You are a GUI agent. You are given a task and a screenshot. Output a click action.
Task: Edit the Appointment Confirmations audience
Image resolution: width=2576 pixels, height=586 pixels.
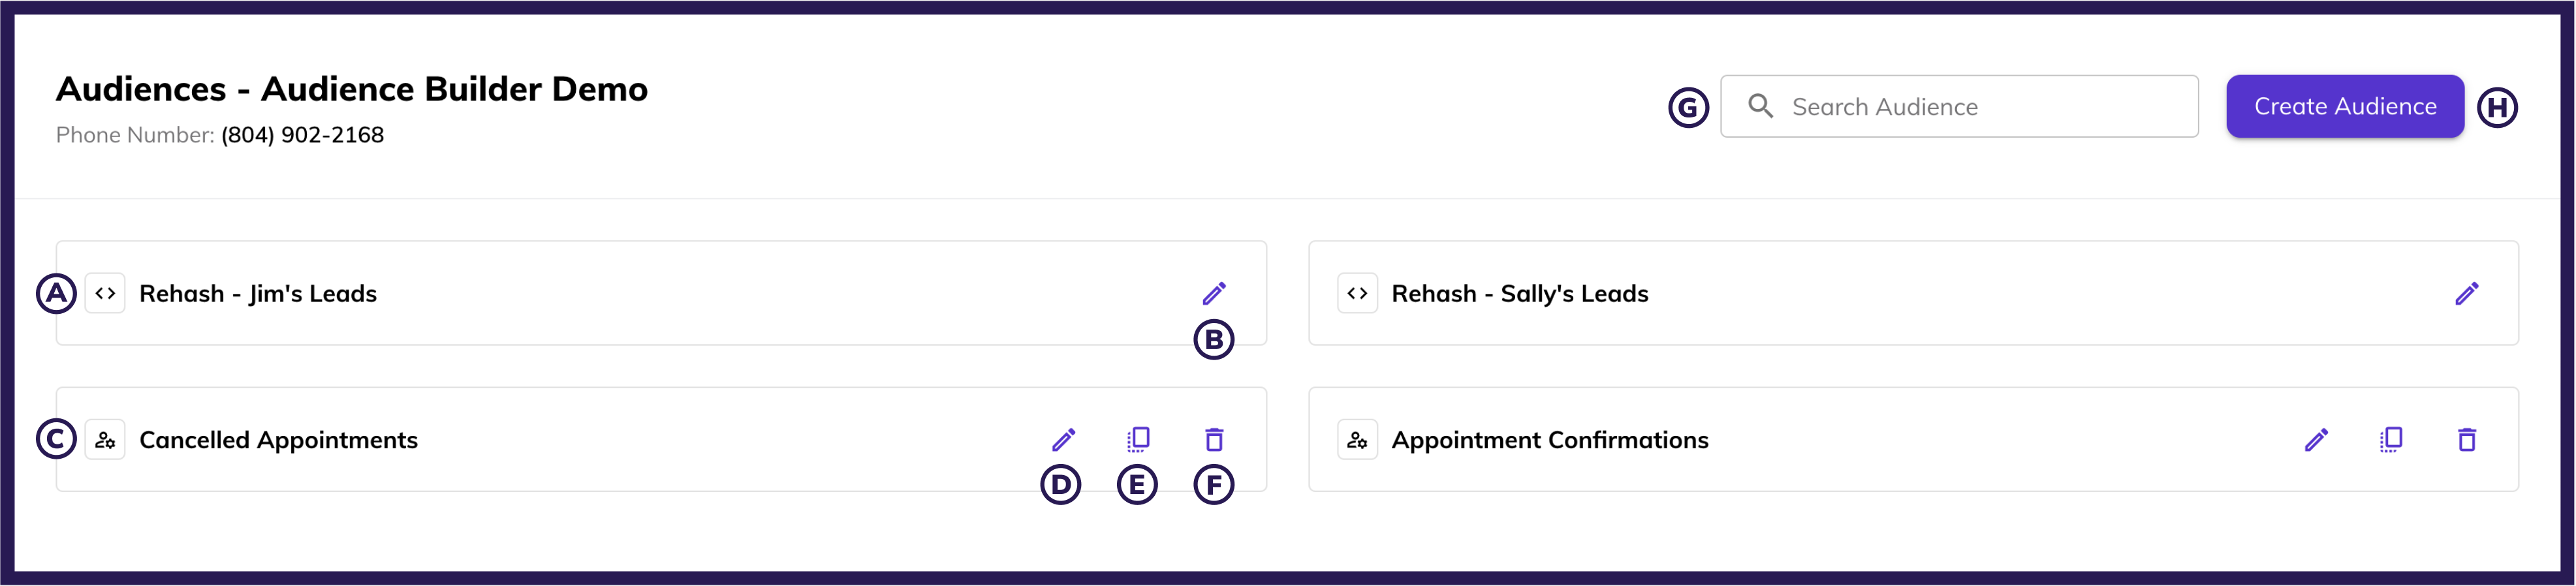point(2316,439)
